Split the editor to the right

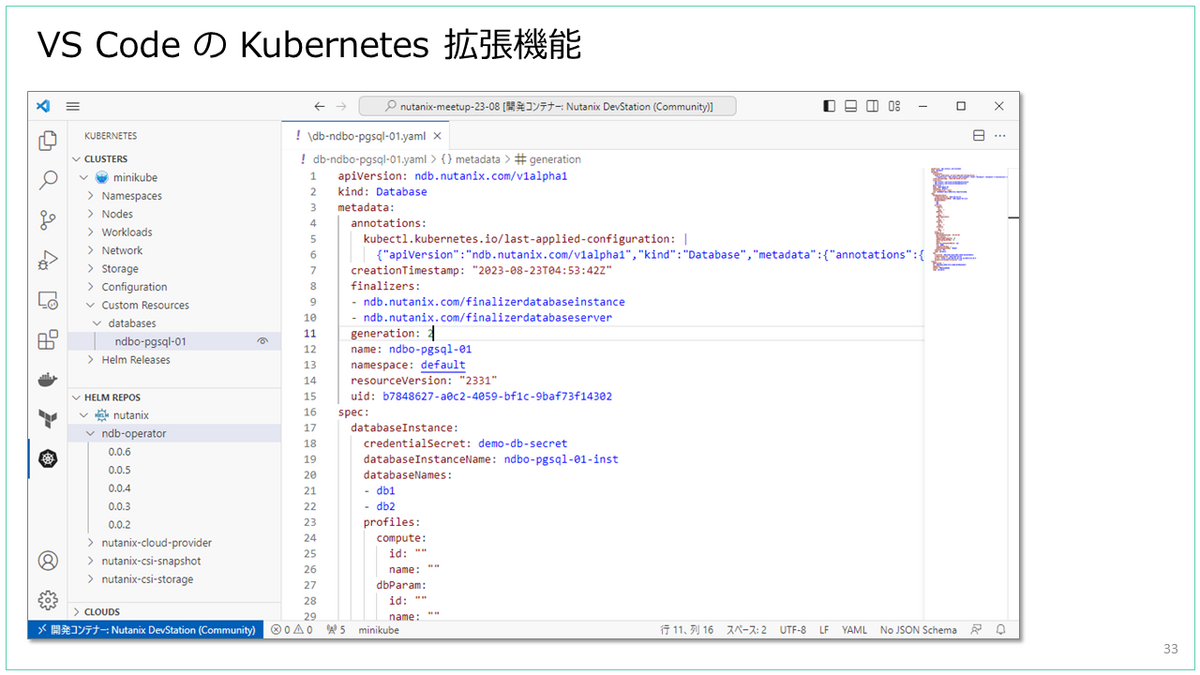979,136
